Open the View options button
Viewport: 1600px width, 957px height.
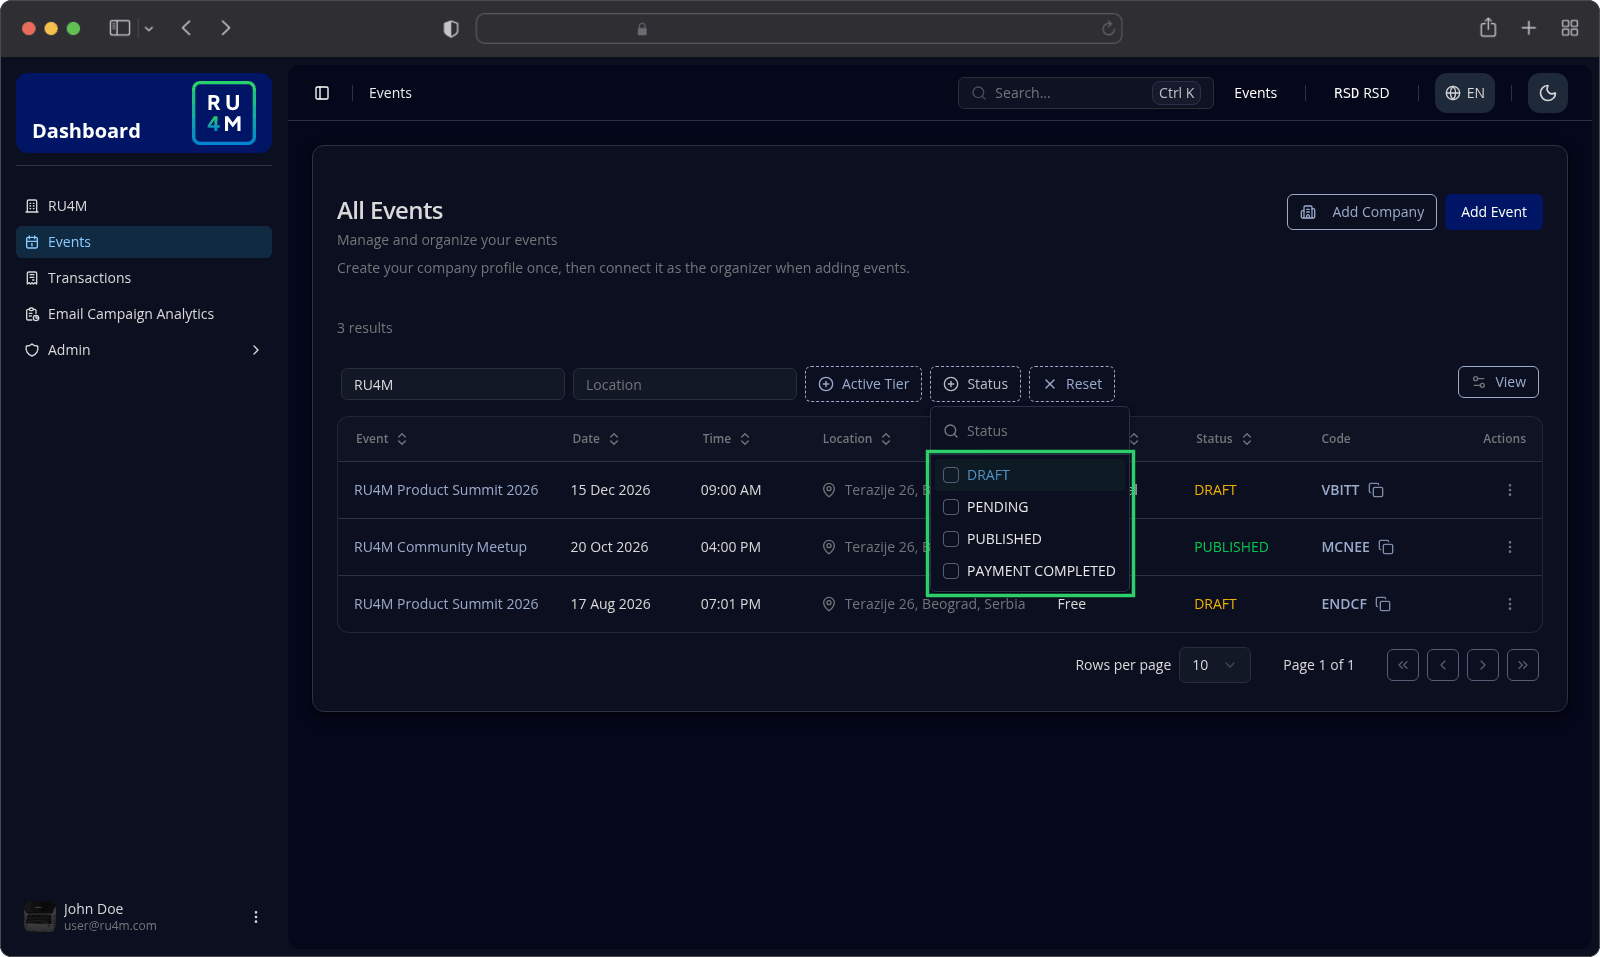pos(1498,382)
